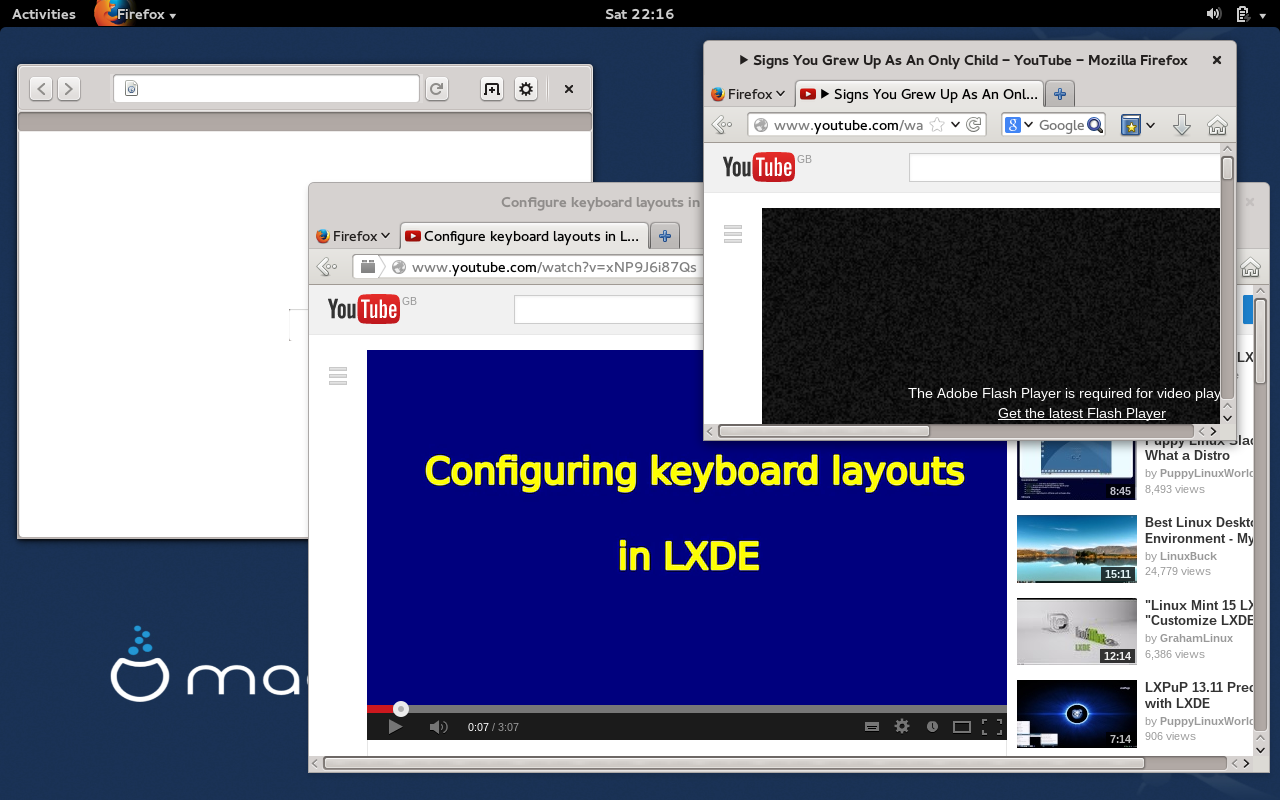The width and height of the screenshot is (1280, 800).
Task: Click the address field of blank browser window
Action: tap(266, 89)
